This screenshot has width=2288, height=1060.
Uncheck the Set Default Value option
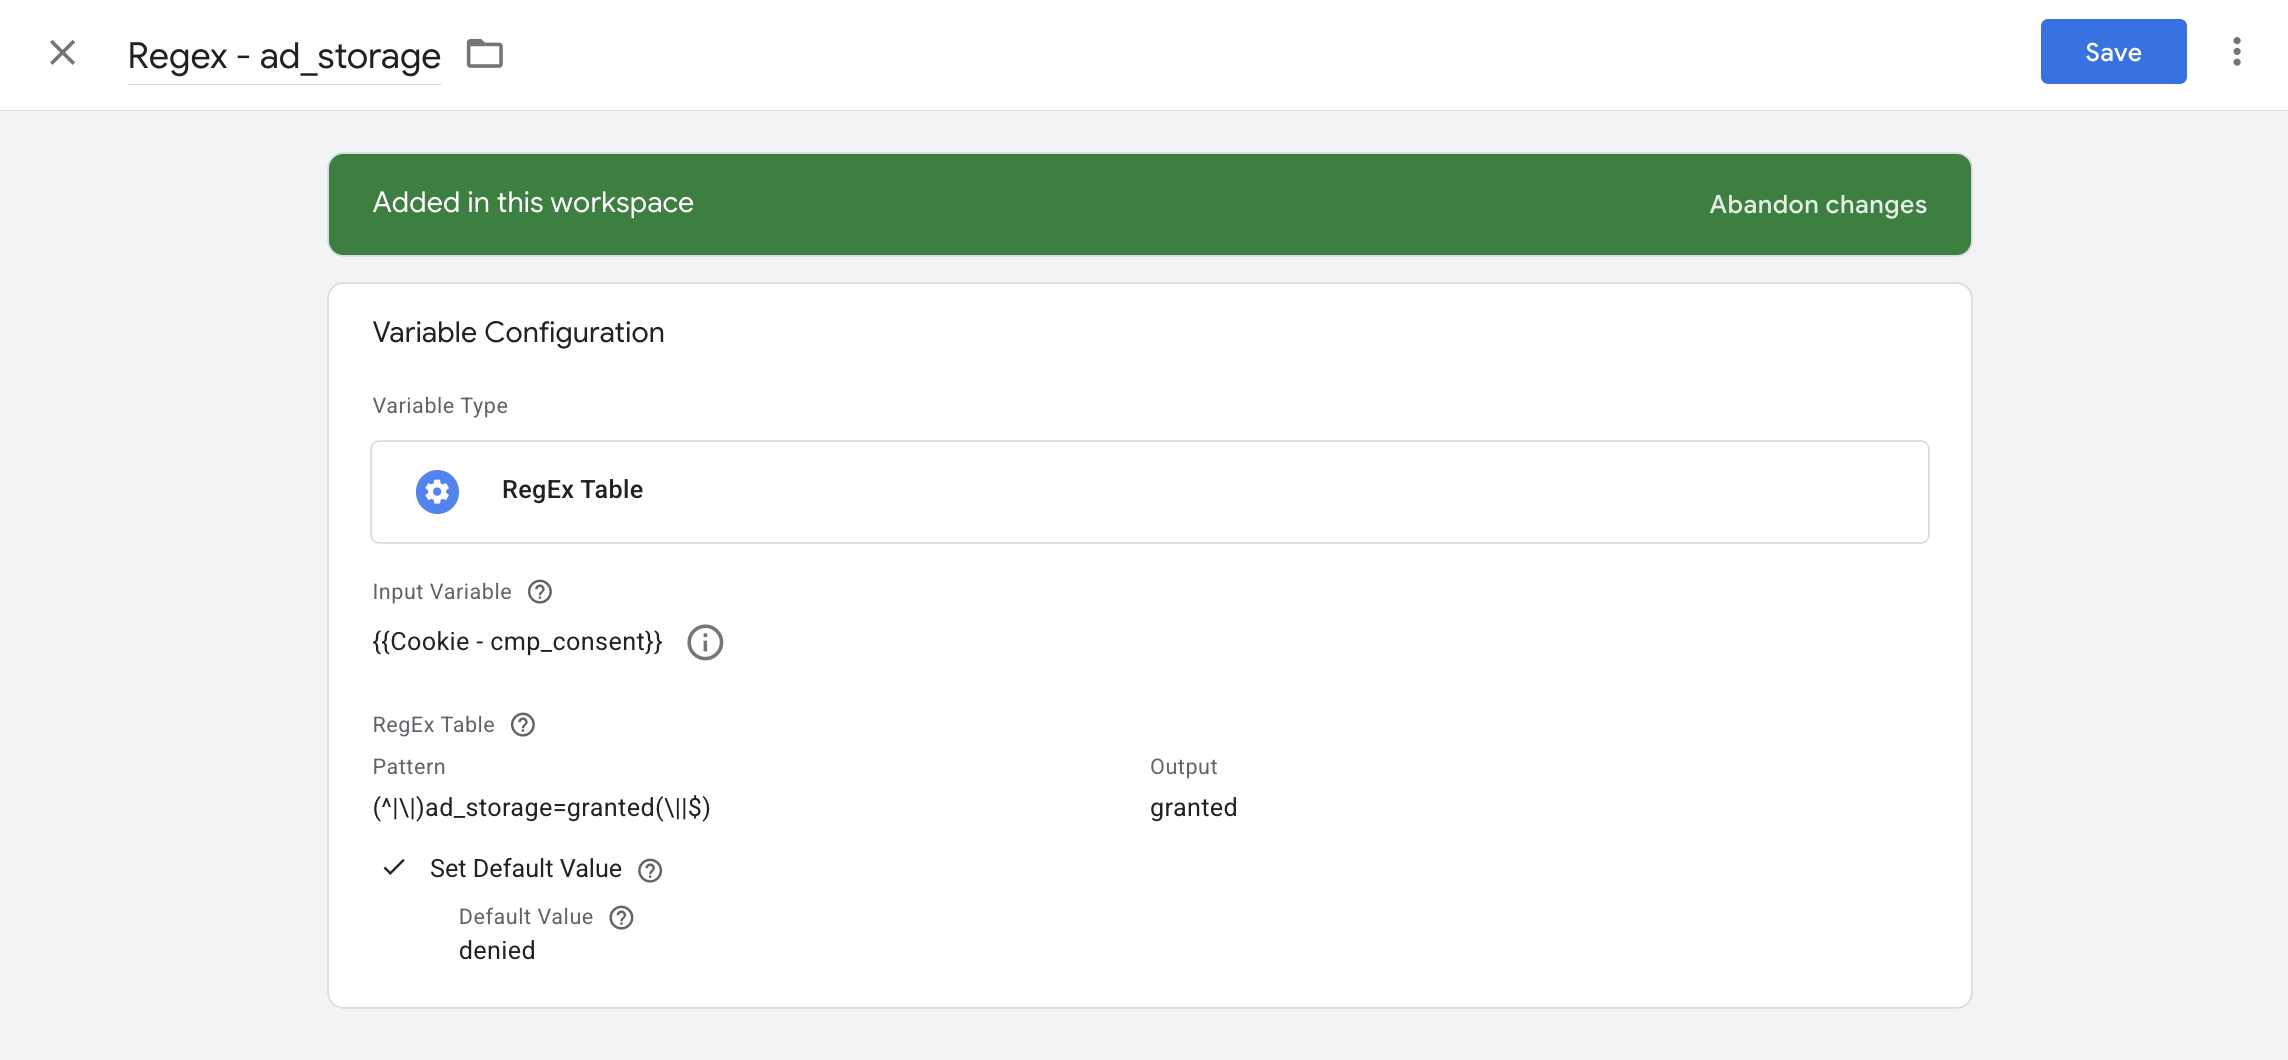point(396,868)
